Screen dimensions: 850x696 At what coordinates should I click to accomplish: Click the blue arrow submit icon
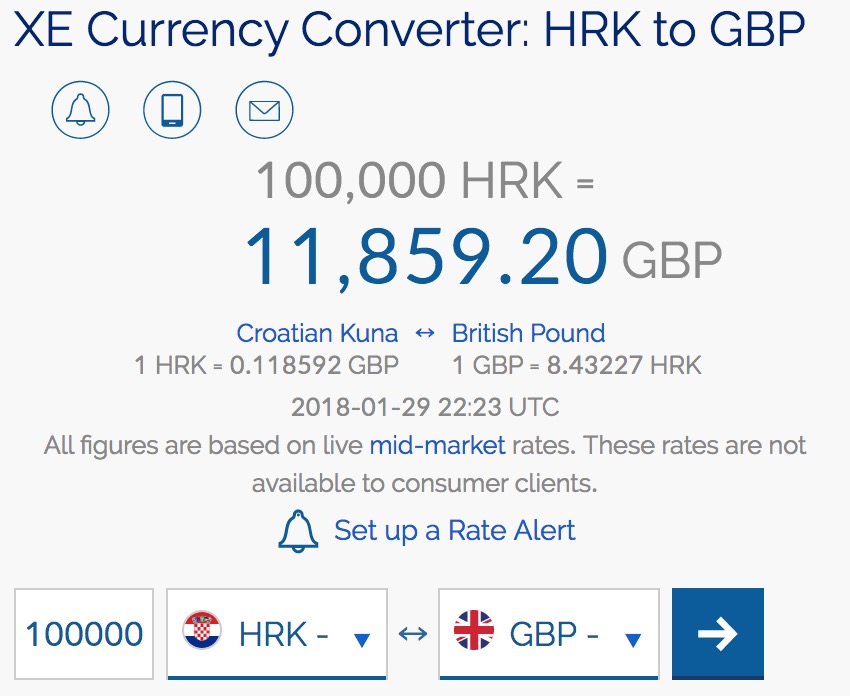[x=718, y=633]
